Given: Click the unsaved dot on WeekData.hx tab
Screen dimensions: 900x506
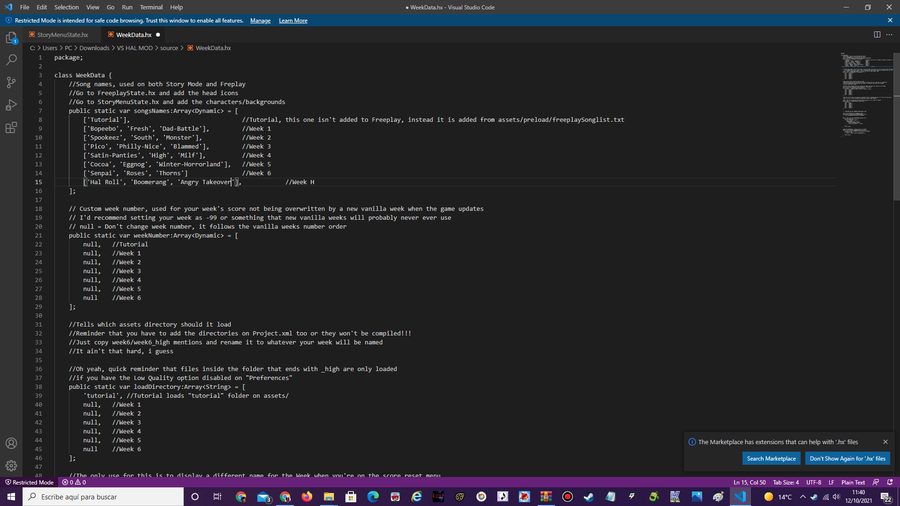Looking at the screenshot, I should coord(158,34).
